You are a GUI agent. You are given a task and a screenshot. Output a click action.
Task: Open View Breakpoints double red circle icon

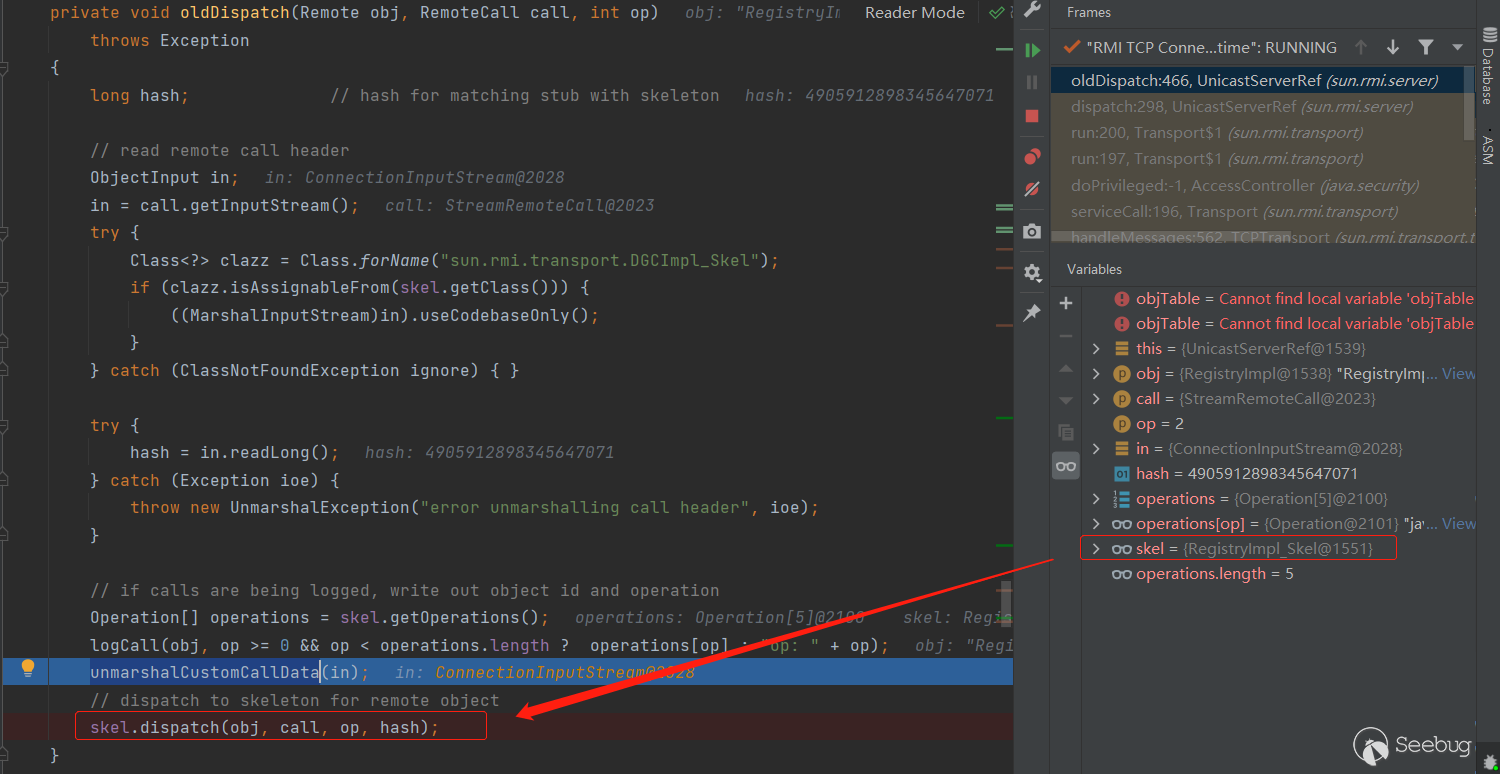tap(1033, 157)
